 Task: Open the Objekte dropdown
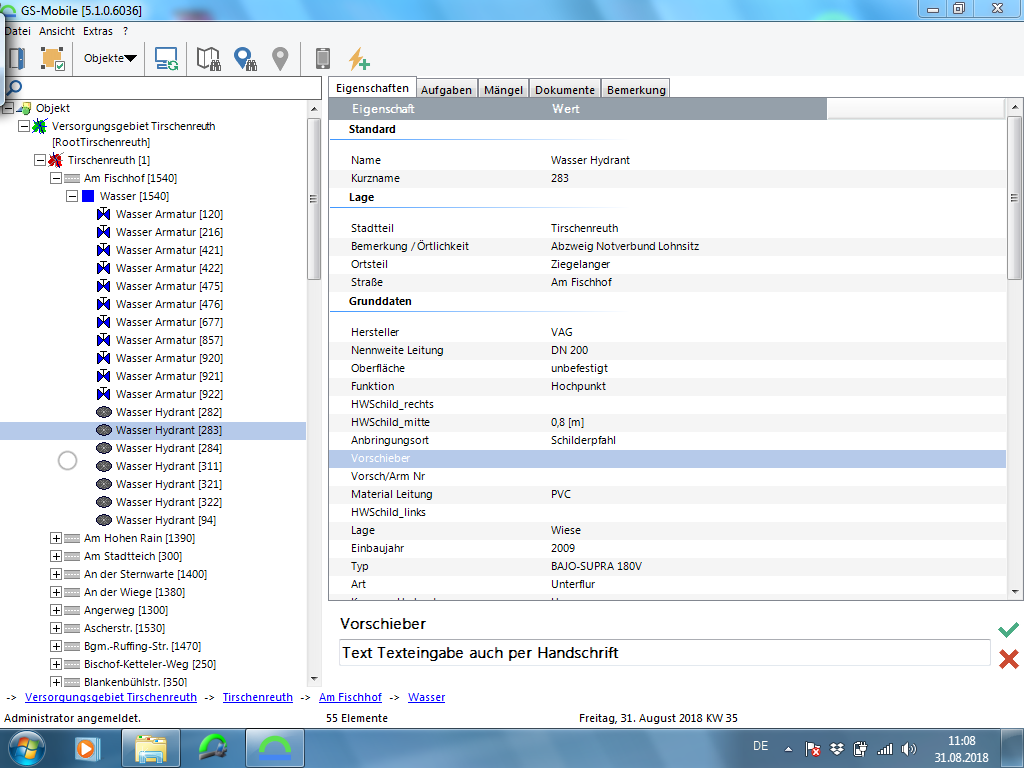point(110,59)
